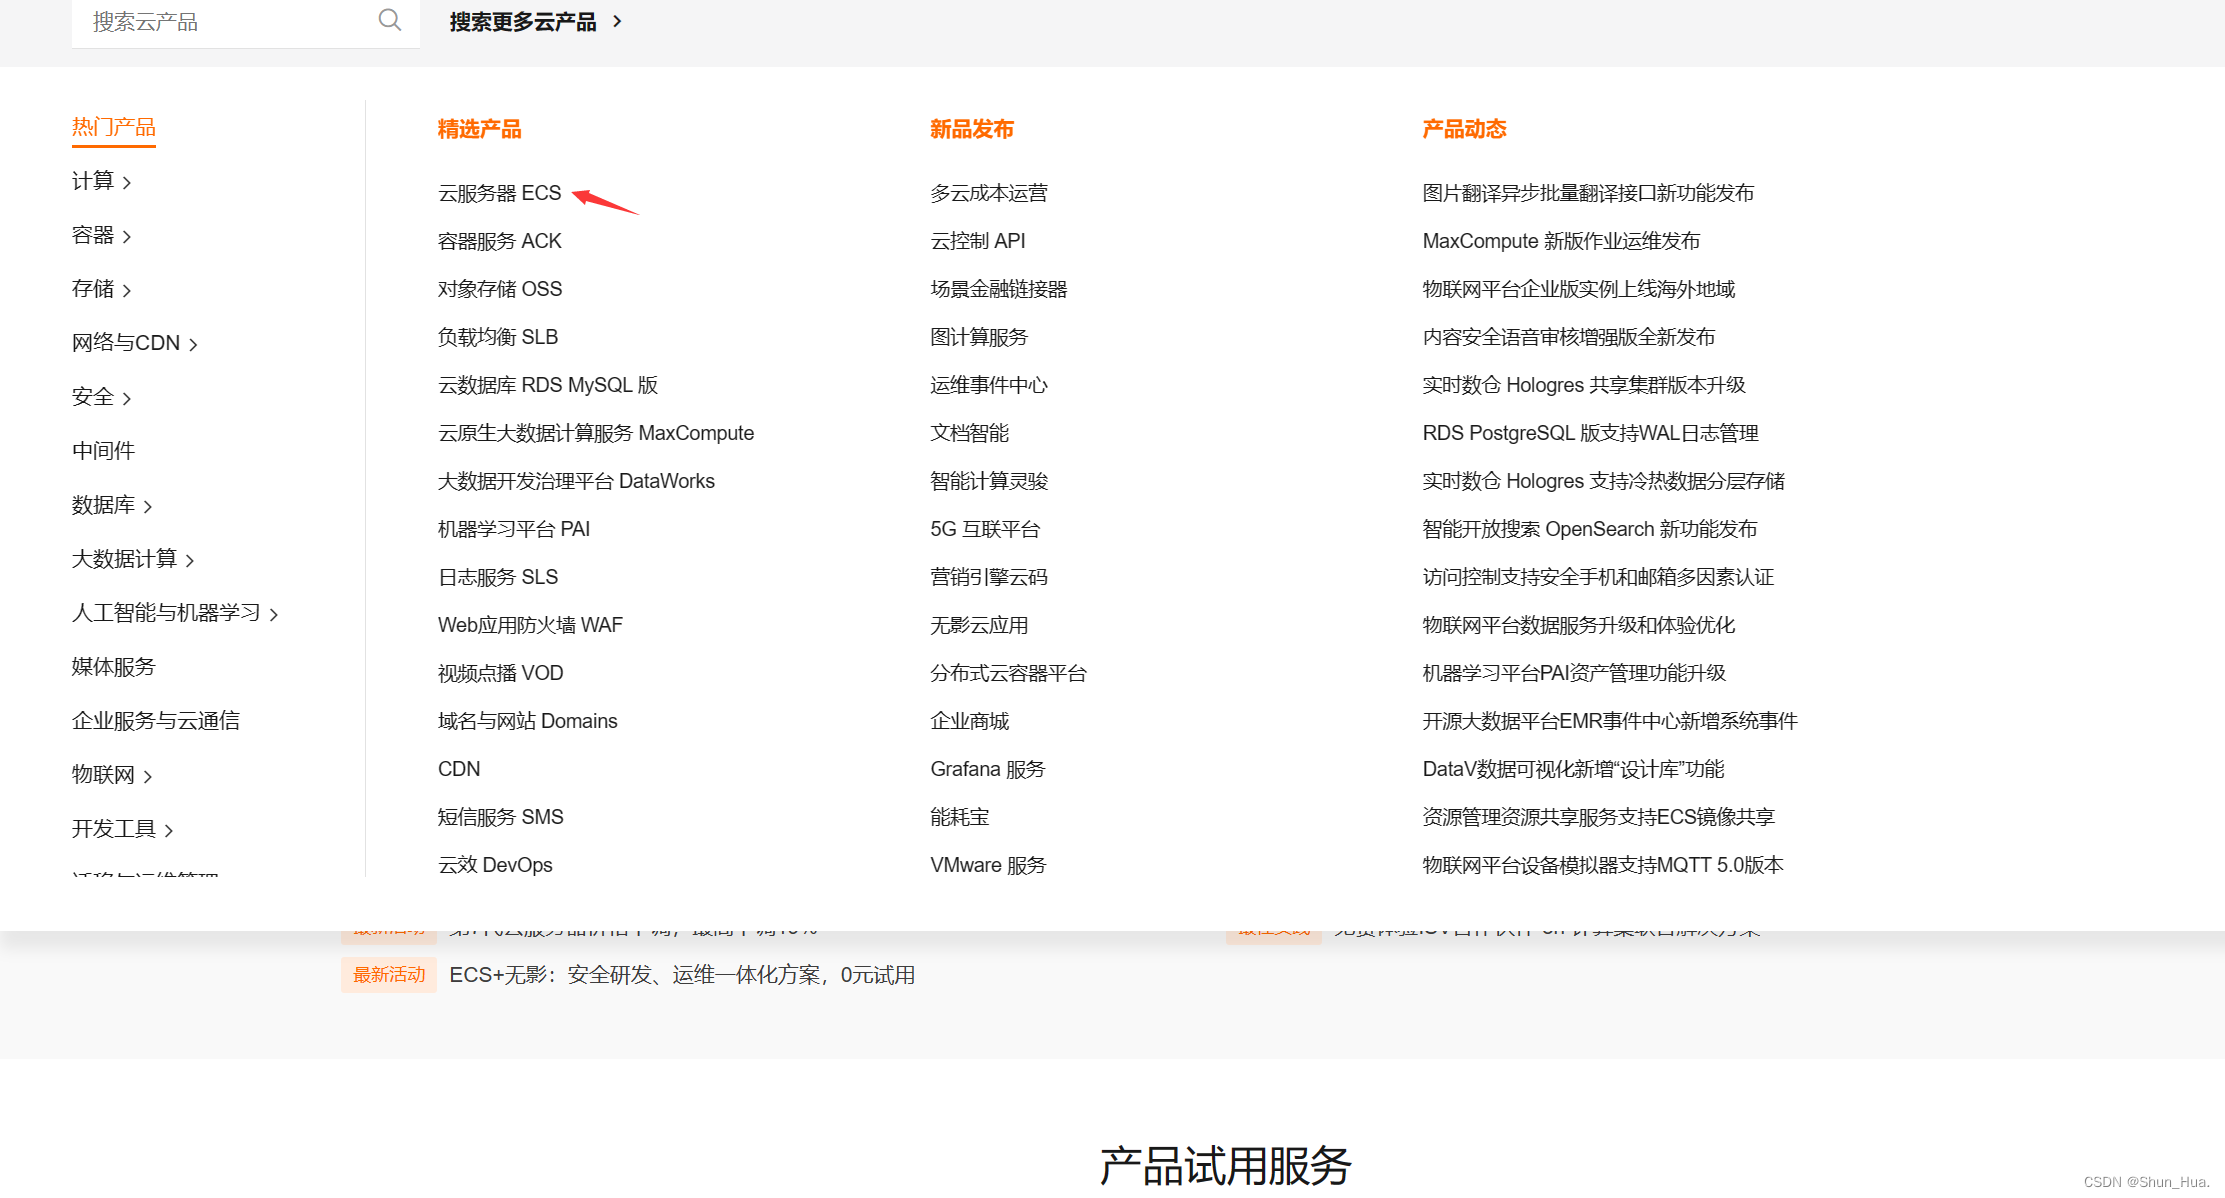Screen dimensions: 2225x1198
Task: Expand the 计算 category
Action: pos(101,181)
